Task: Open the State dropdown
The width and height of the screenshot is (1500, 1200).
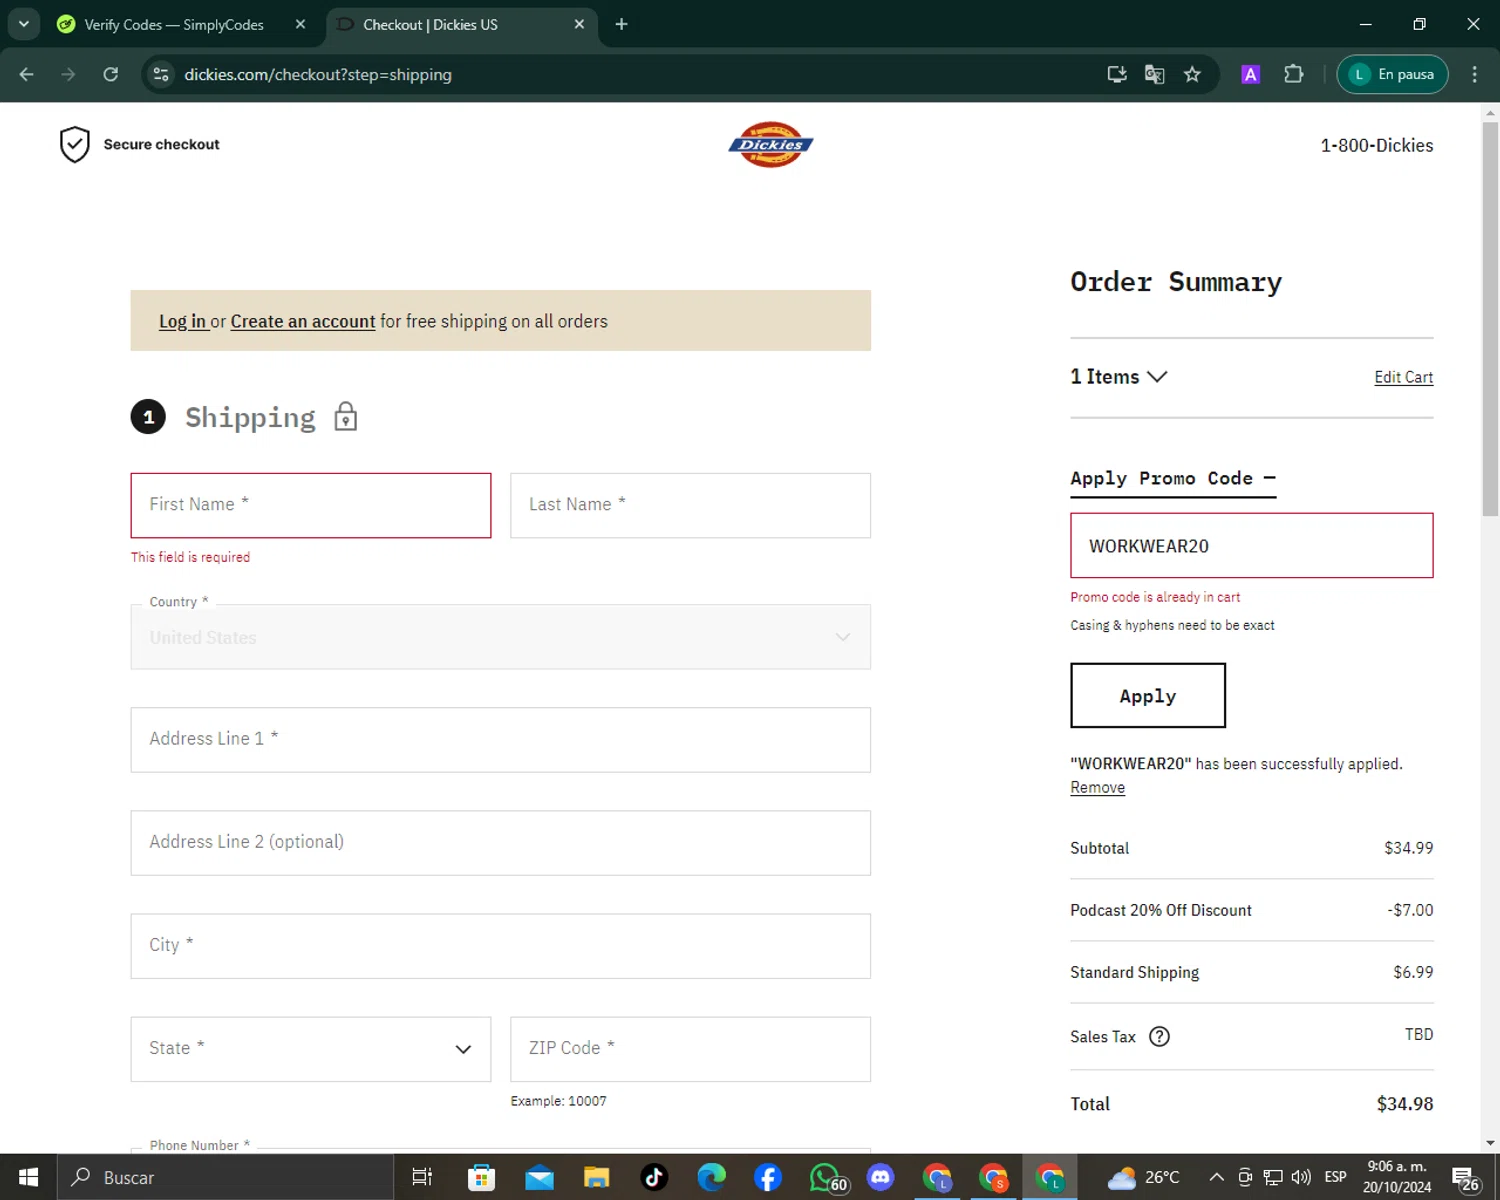Action: pyautogui.click(x=310, y=1049)
